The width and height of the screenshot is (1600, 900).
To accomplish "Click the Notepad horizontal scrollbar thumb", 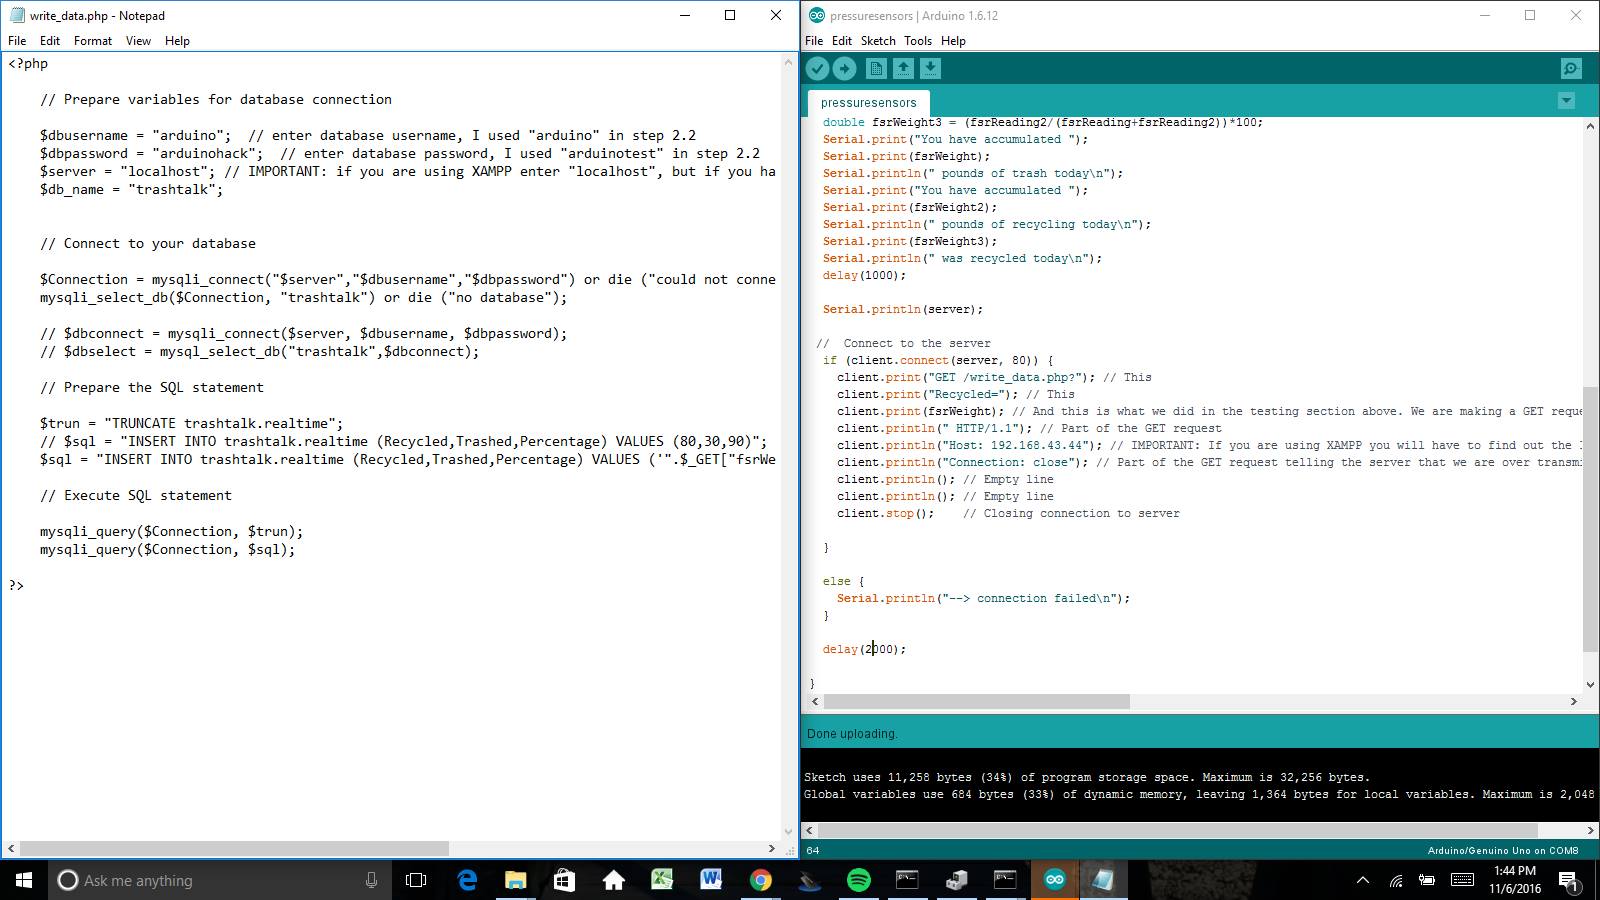I will (235, 848).
